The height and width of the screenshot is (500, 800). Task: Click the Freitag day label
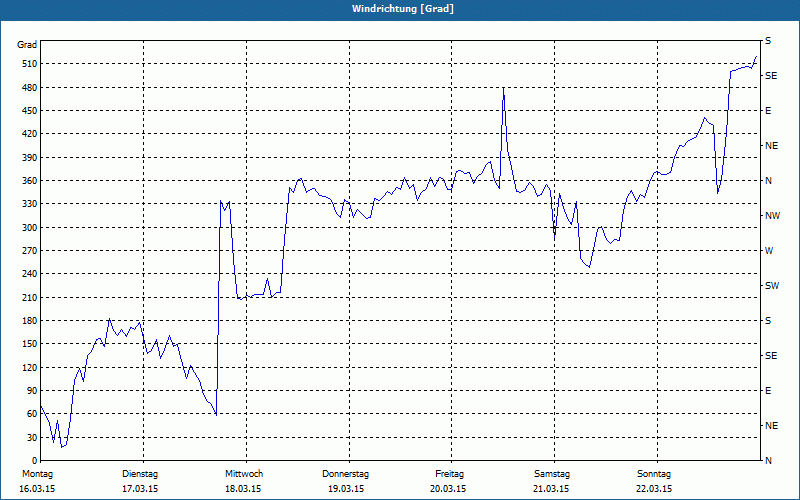449,474
